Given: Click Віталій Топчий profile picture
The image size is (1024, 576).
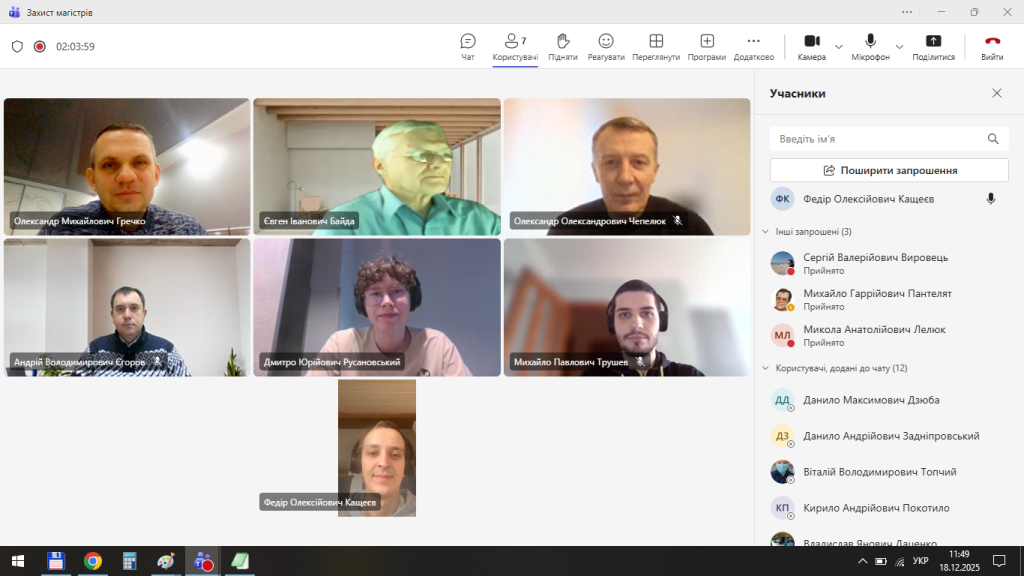Looking at the screenshot, I should [782, 472].
